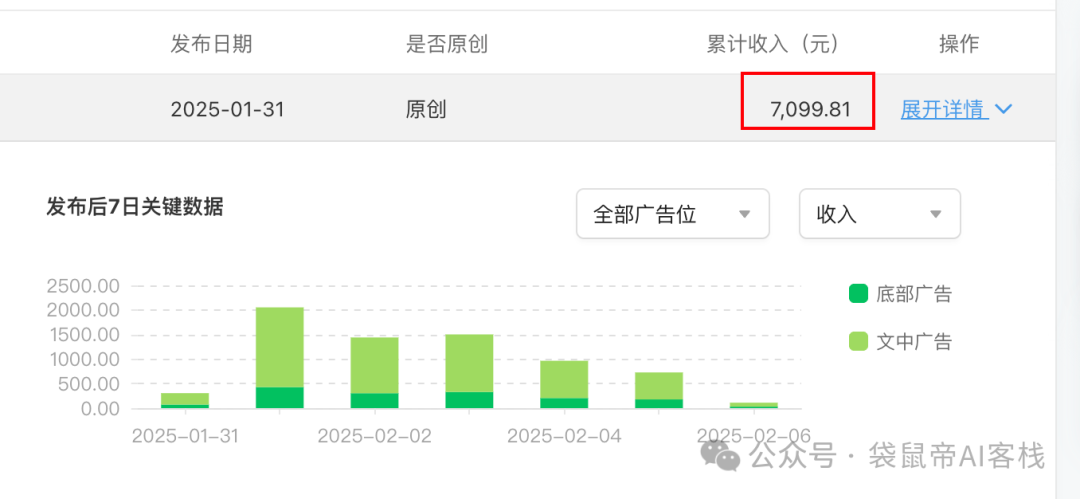Click the tallest bar above 2000.00
Image resolution: width=1080 pixels, height=499 pixels.
point(280,358)
